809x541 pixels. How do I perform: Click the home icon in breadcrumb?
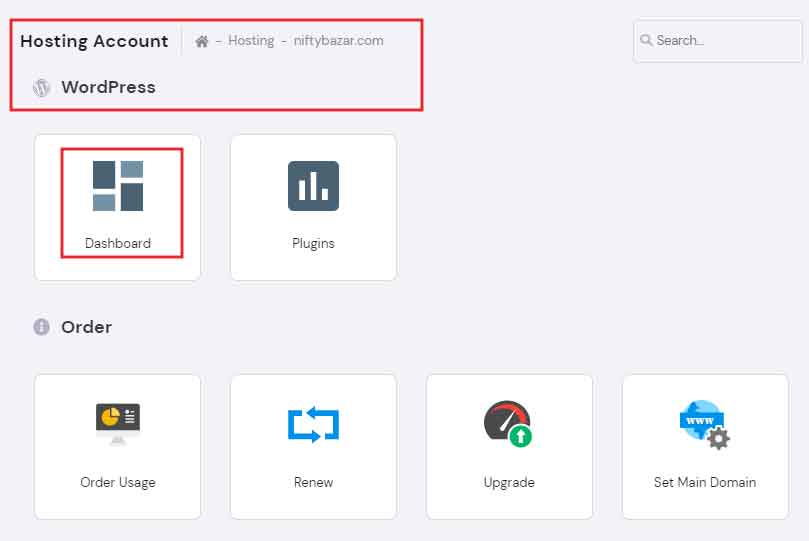click(202, 41)
